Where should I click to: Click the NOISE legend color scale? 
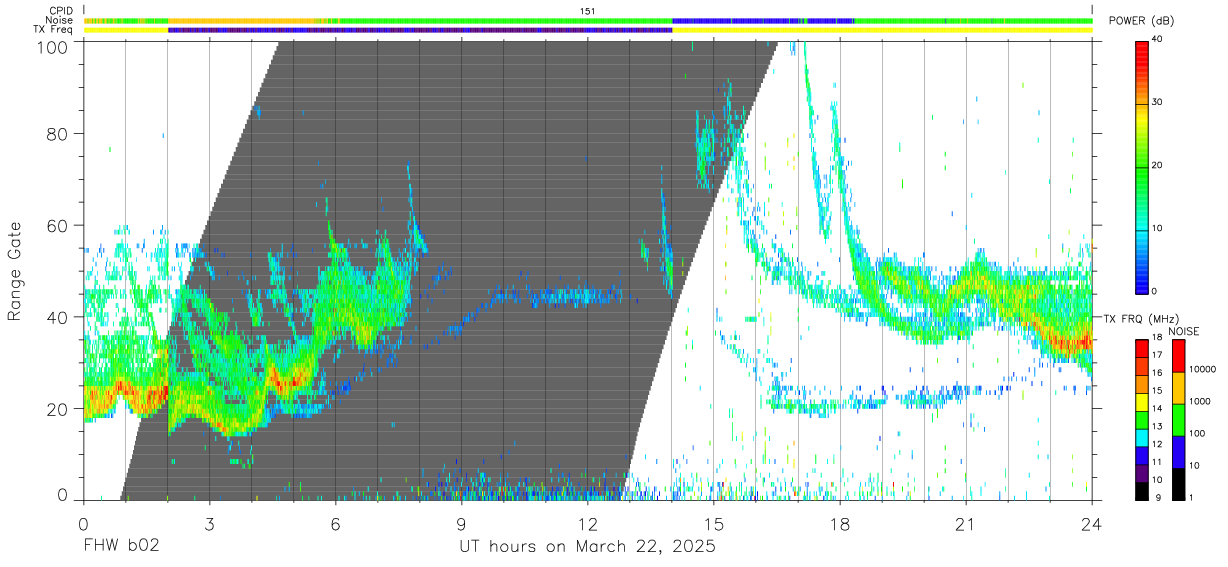pyautogui.click(x=1179, y=419)
